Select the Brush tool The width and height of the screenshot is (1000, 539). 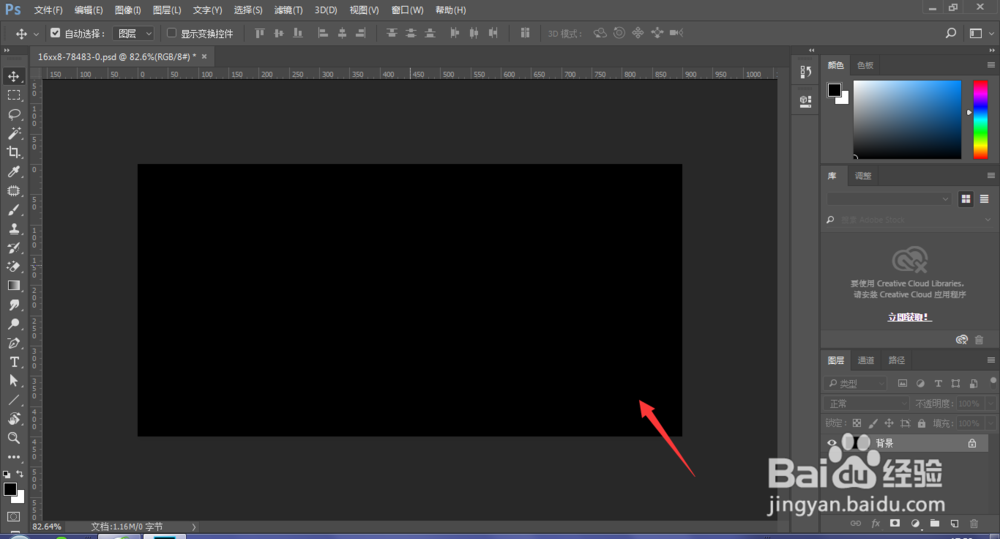tap(13, 210)
